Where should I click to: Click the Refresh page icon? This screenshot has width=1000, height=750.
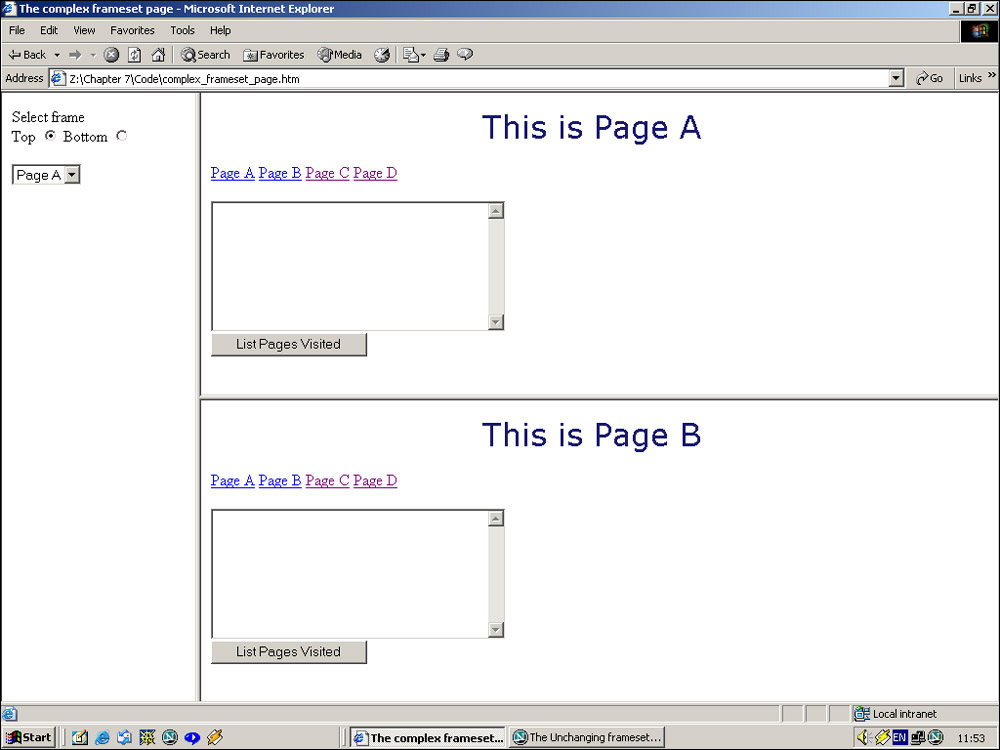pos(134,55)
